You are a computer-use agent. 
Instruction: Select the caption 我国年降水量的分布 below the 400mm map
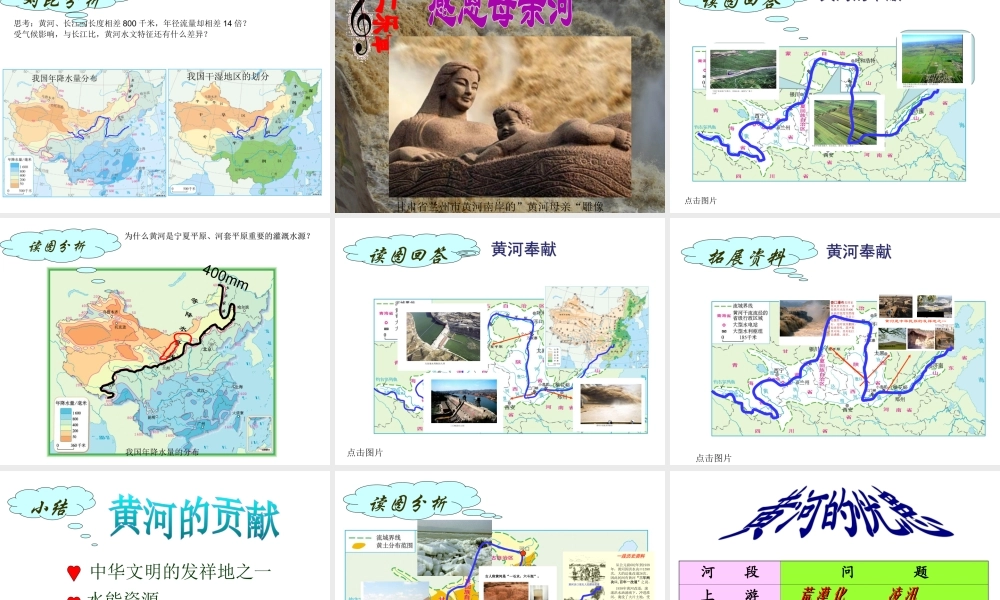pos(162,451)
